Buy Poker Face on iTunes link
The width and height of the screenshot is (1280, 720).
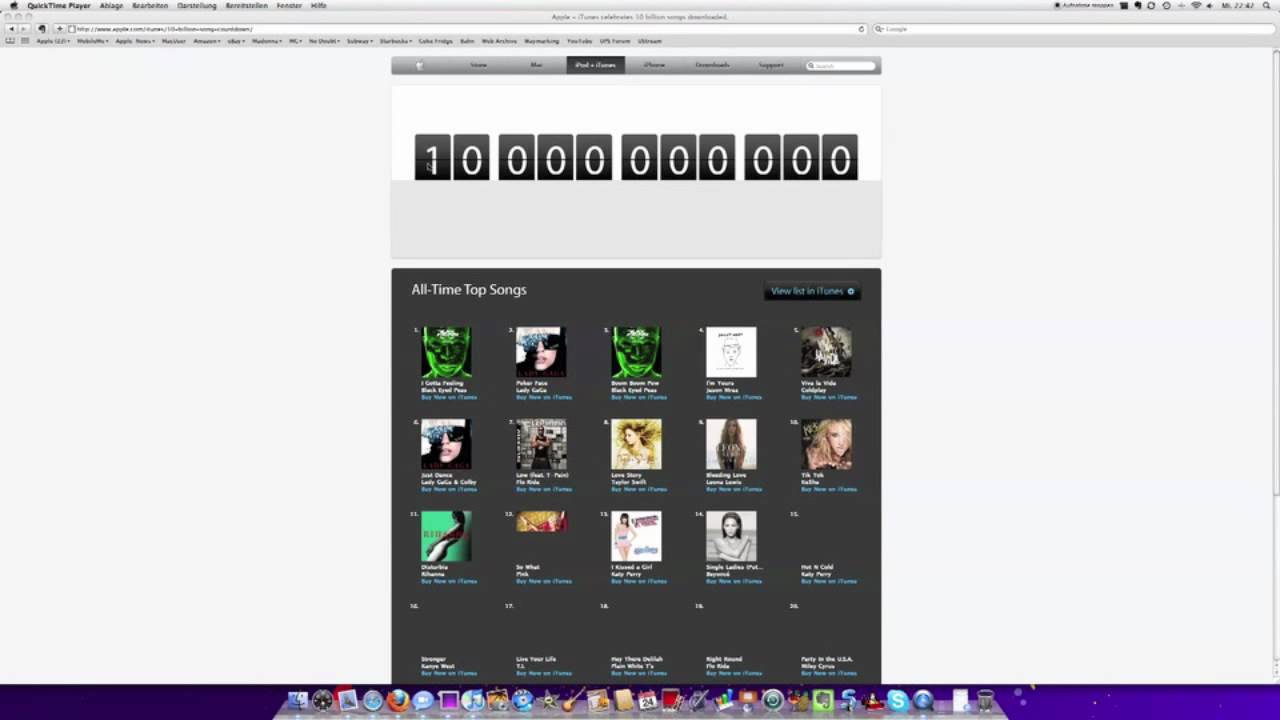(x=544, y=397)
